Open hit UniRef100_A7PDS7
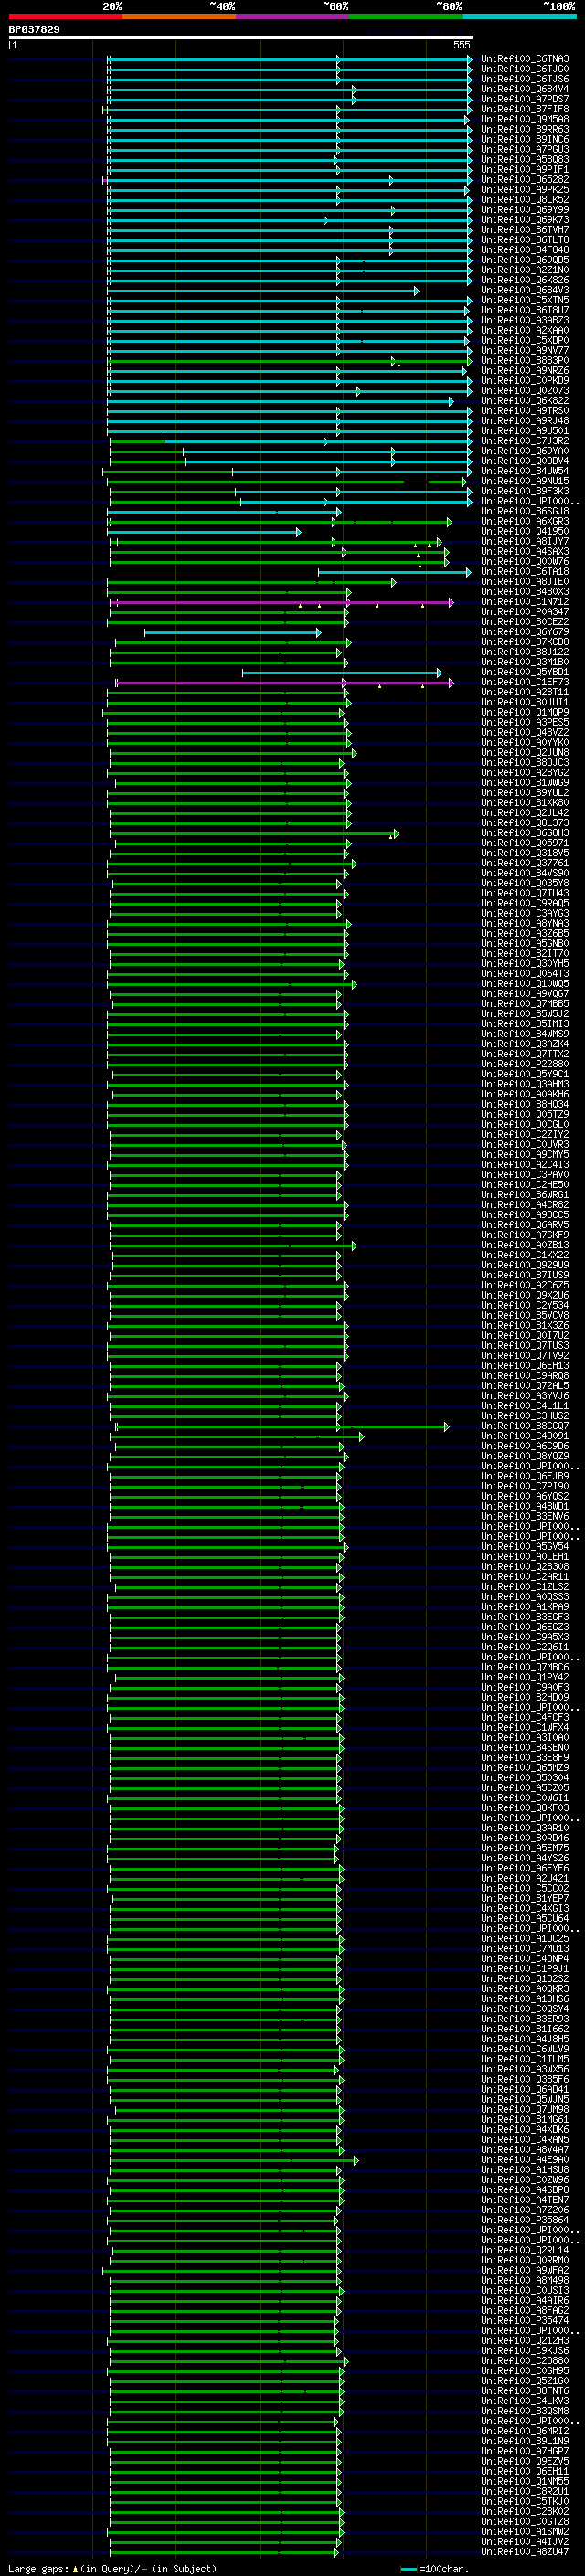585x2576 pixels. [x=525, y=99]
